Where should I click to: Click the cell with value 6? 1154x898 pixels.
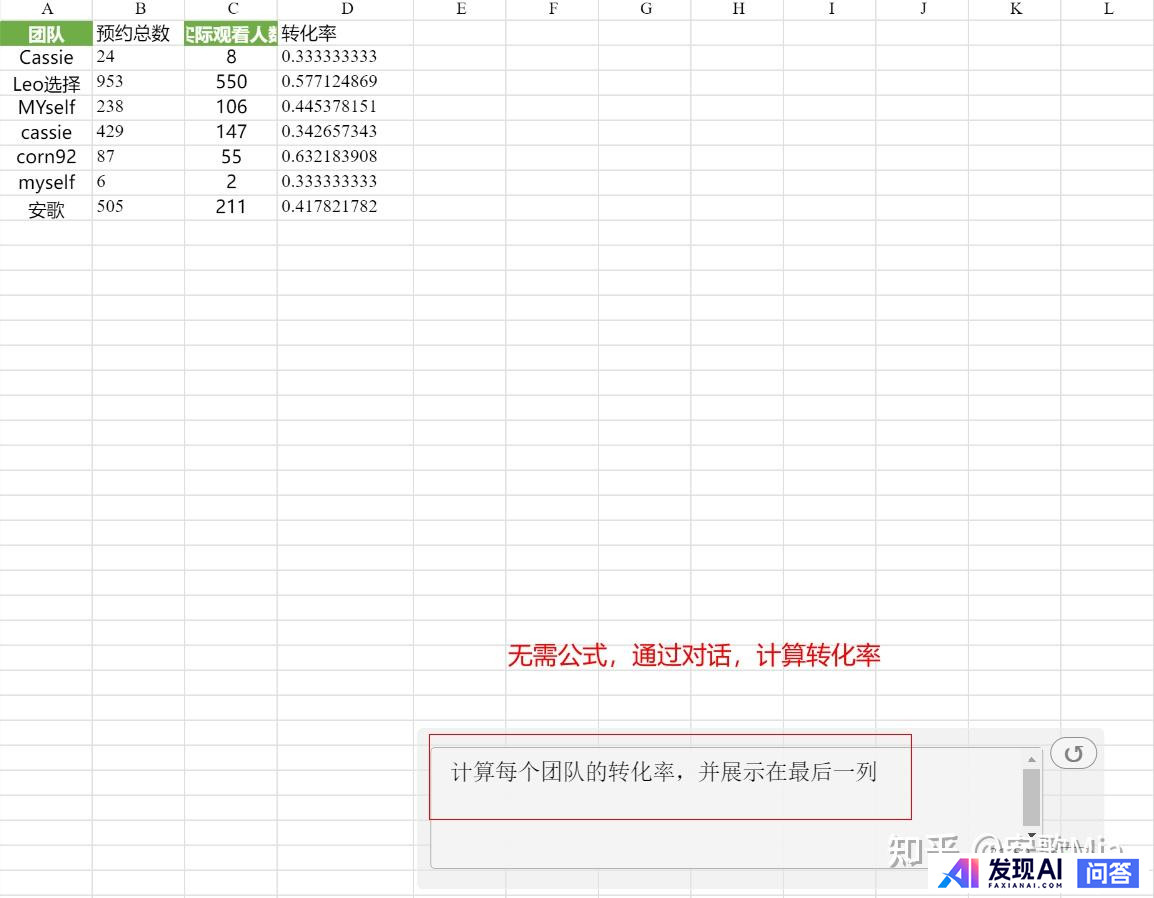(139, 183)
